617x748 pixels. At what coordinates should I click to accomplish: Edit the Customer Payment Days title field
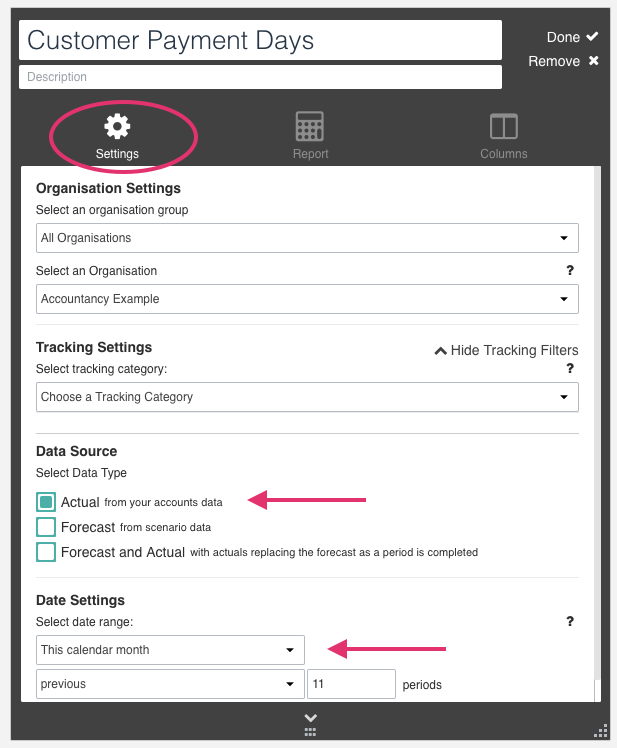(260, 40)
